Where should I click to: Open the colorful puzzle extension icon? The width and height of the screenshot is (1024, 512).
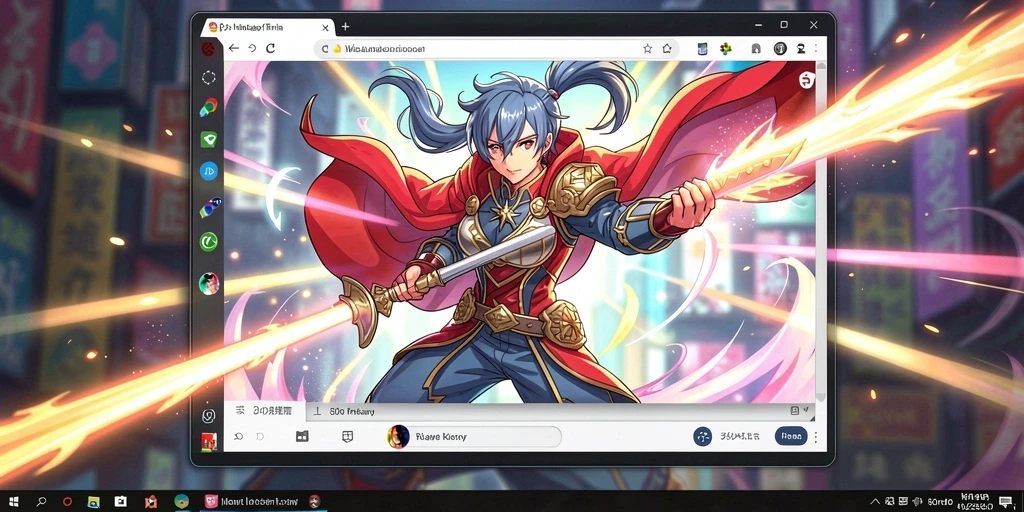[x=725, y=48]
